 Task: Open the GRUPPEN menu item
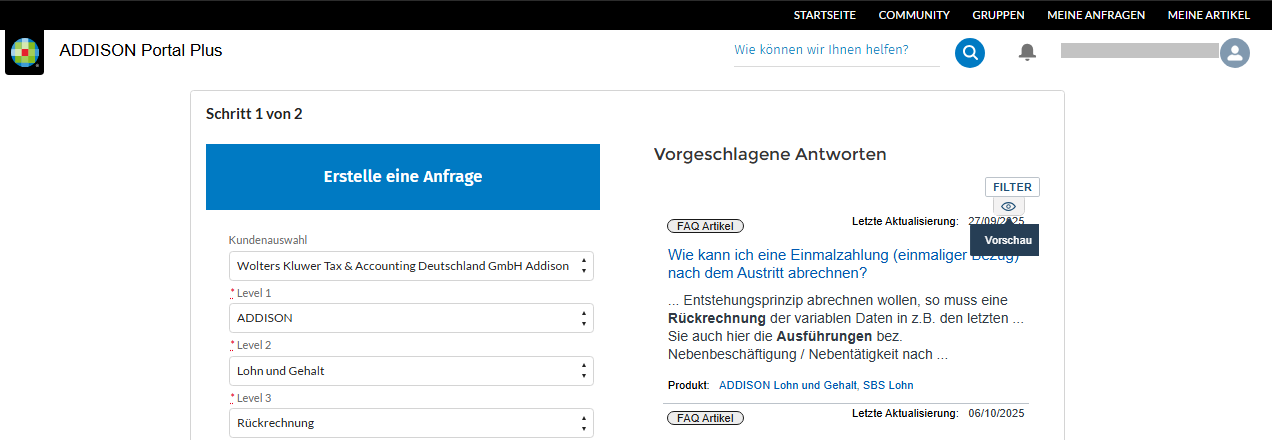pos(998,15)
